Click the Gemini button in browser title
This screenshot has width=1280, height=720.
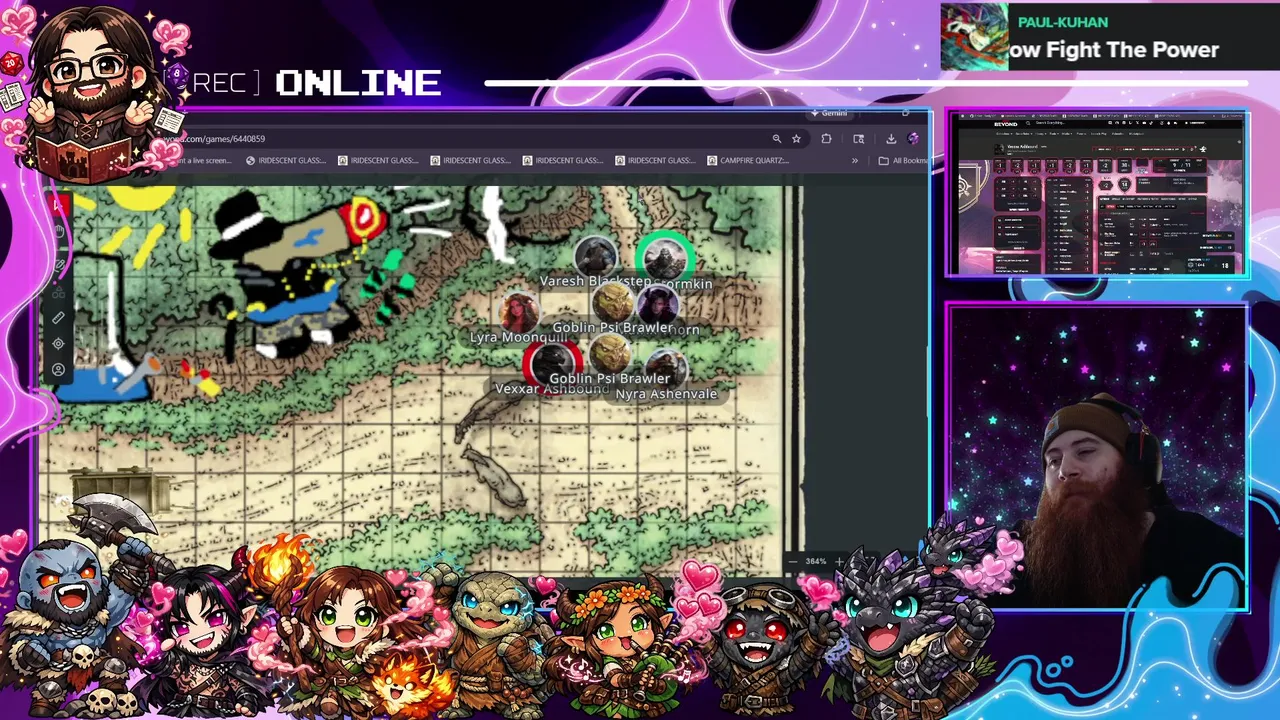pos(829,113)
